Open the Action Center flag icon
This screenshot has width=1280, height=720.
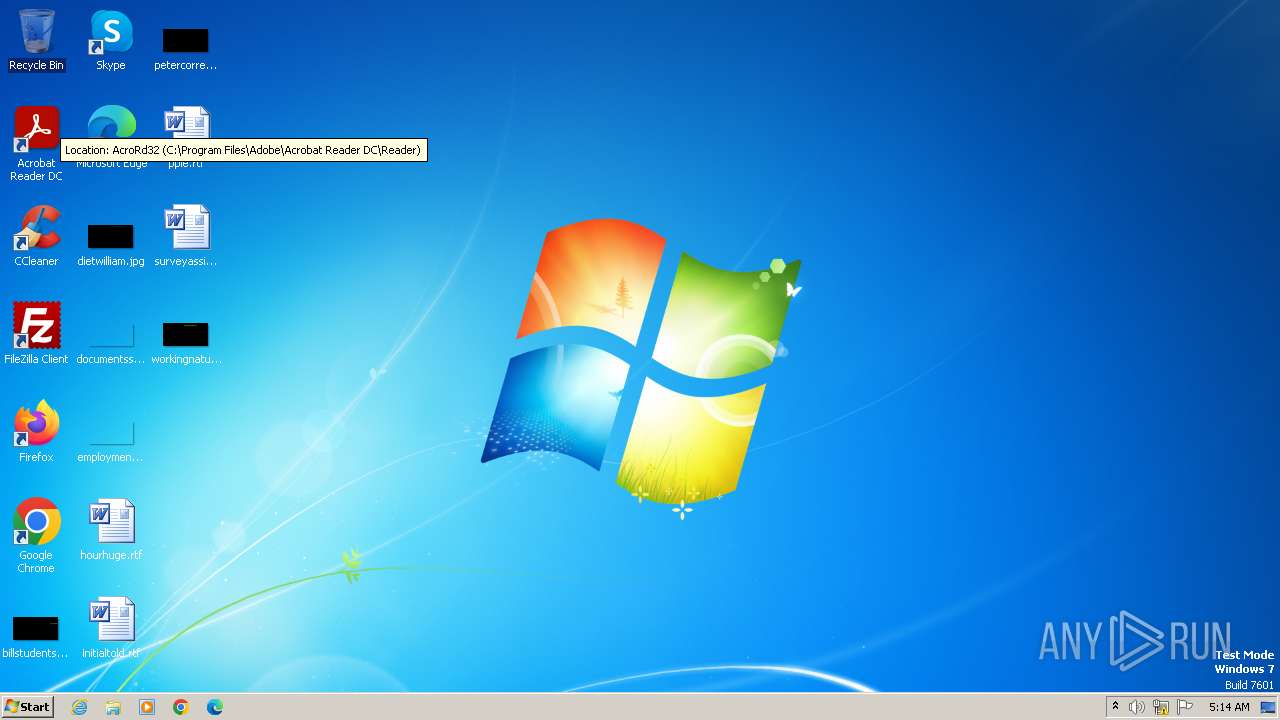(1185, 707)
